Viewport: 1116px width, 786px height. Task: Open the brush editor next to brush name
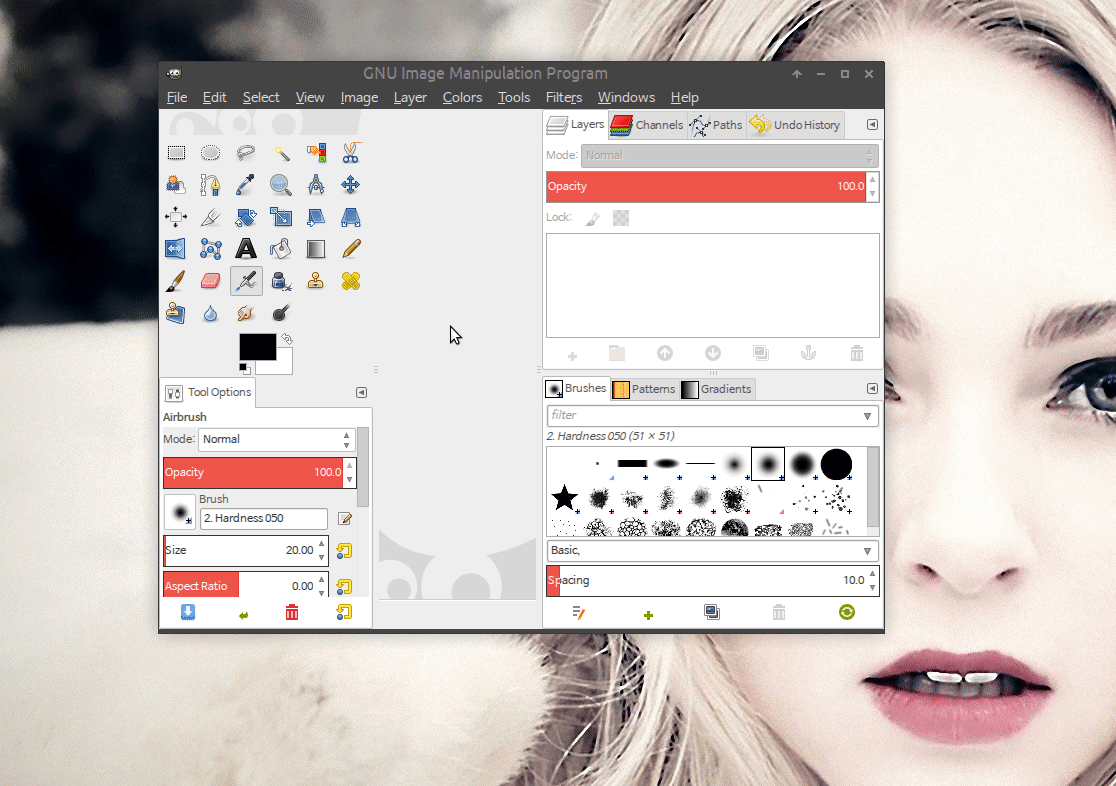pyautogui.click(x=344, y=518)
